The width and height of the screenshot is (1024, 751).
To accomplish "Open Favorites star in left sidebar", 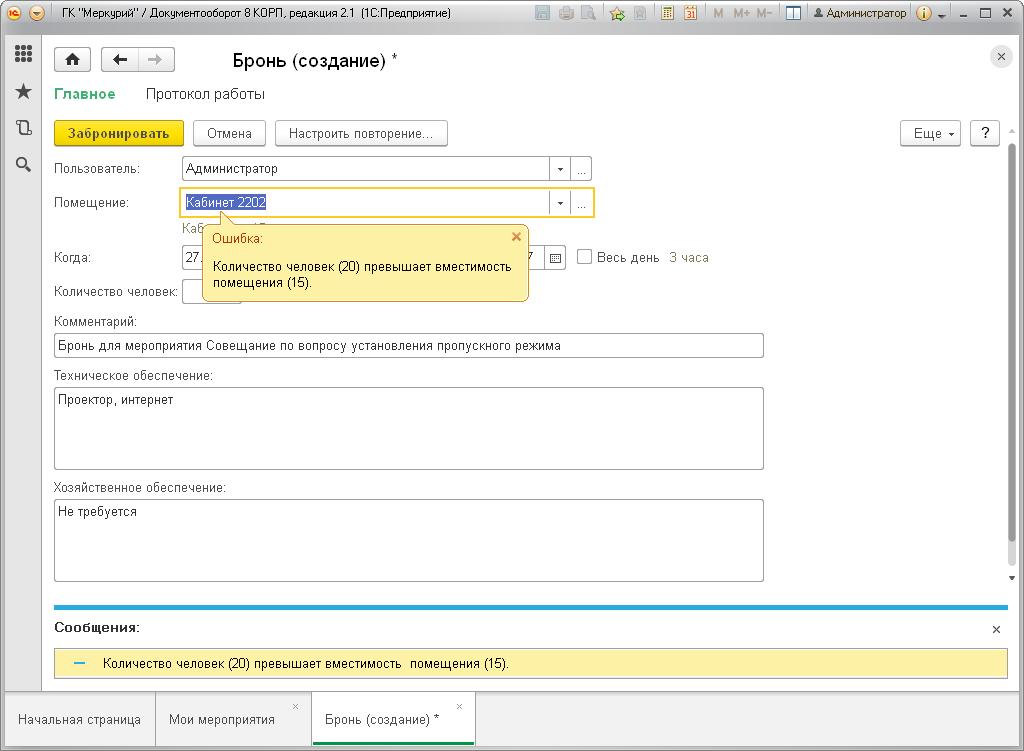I will pos(24,91).
